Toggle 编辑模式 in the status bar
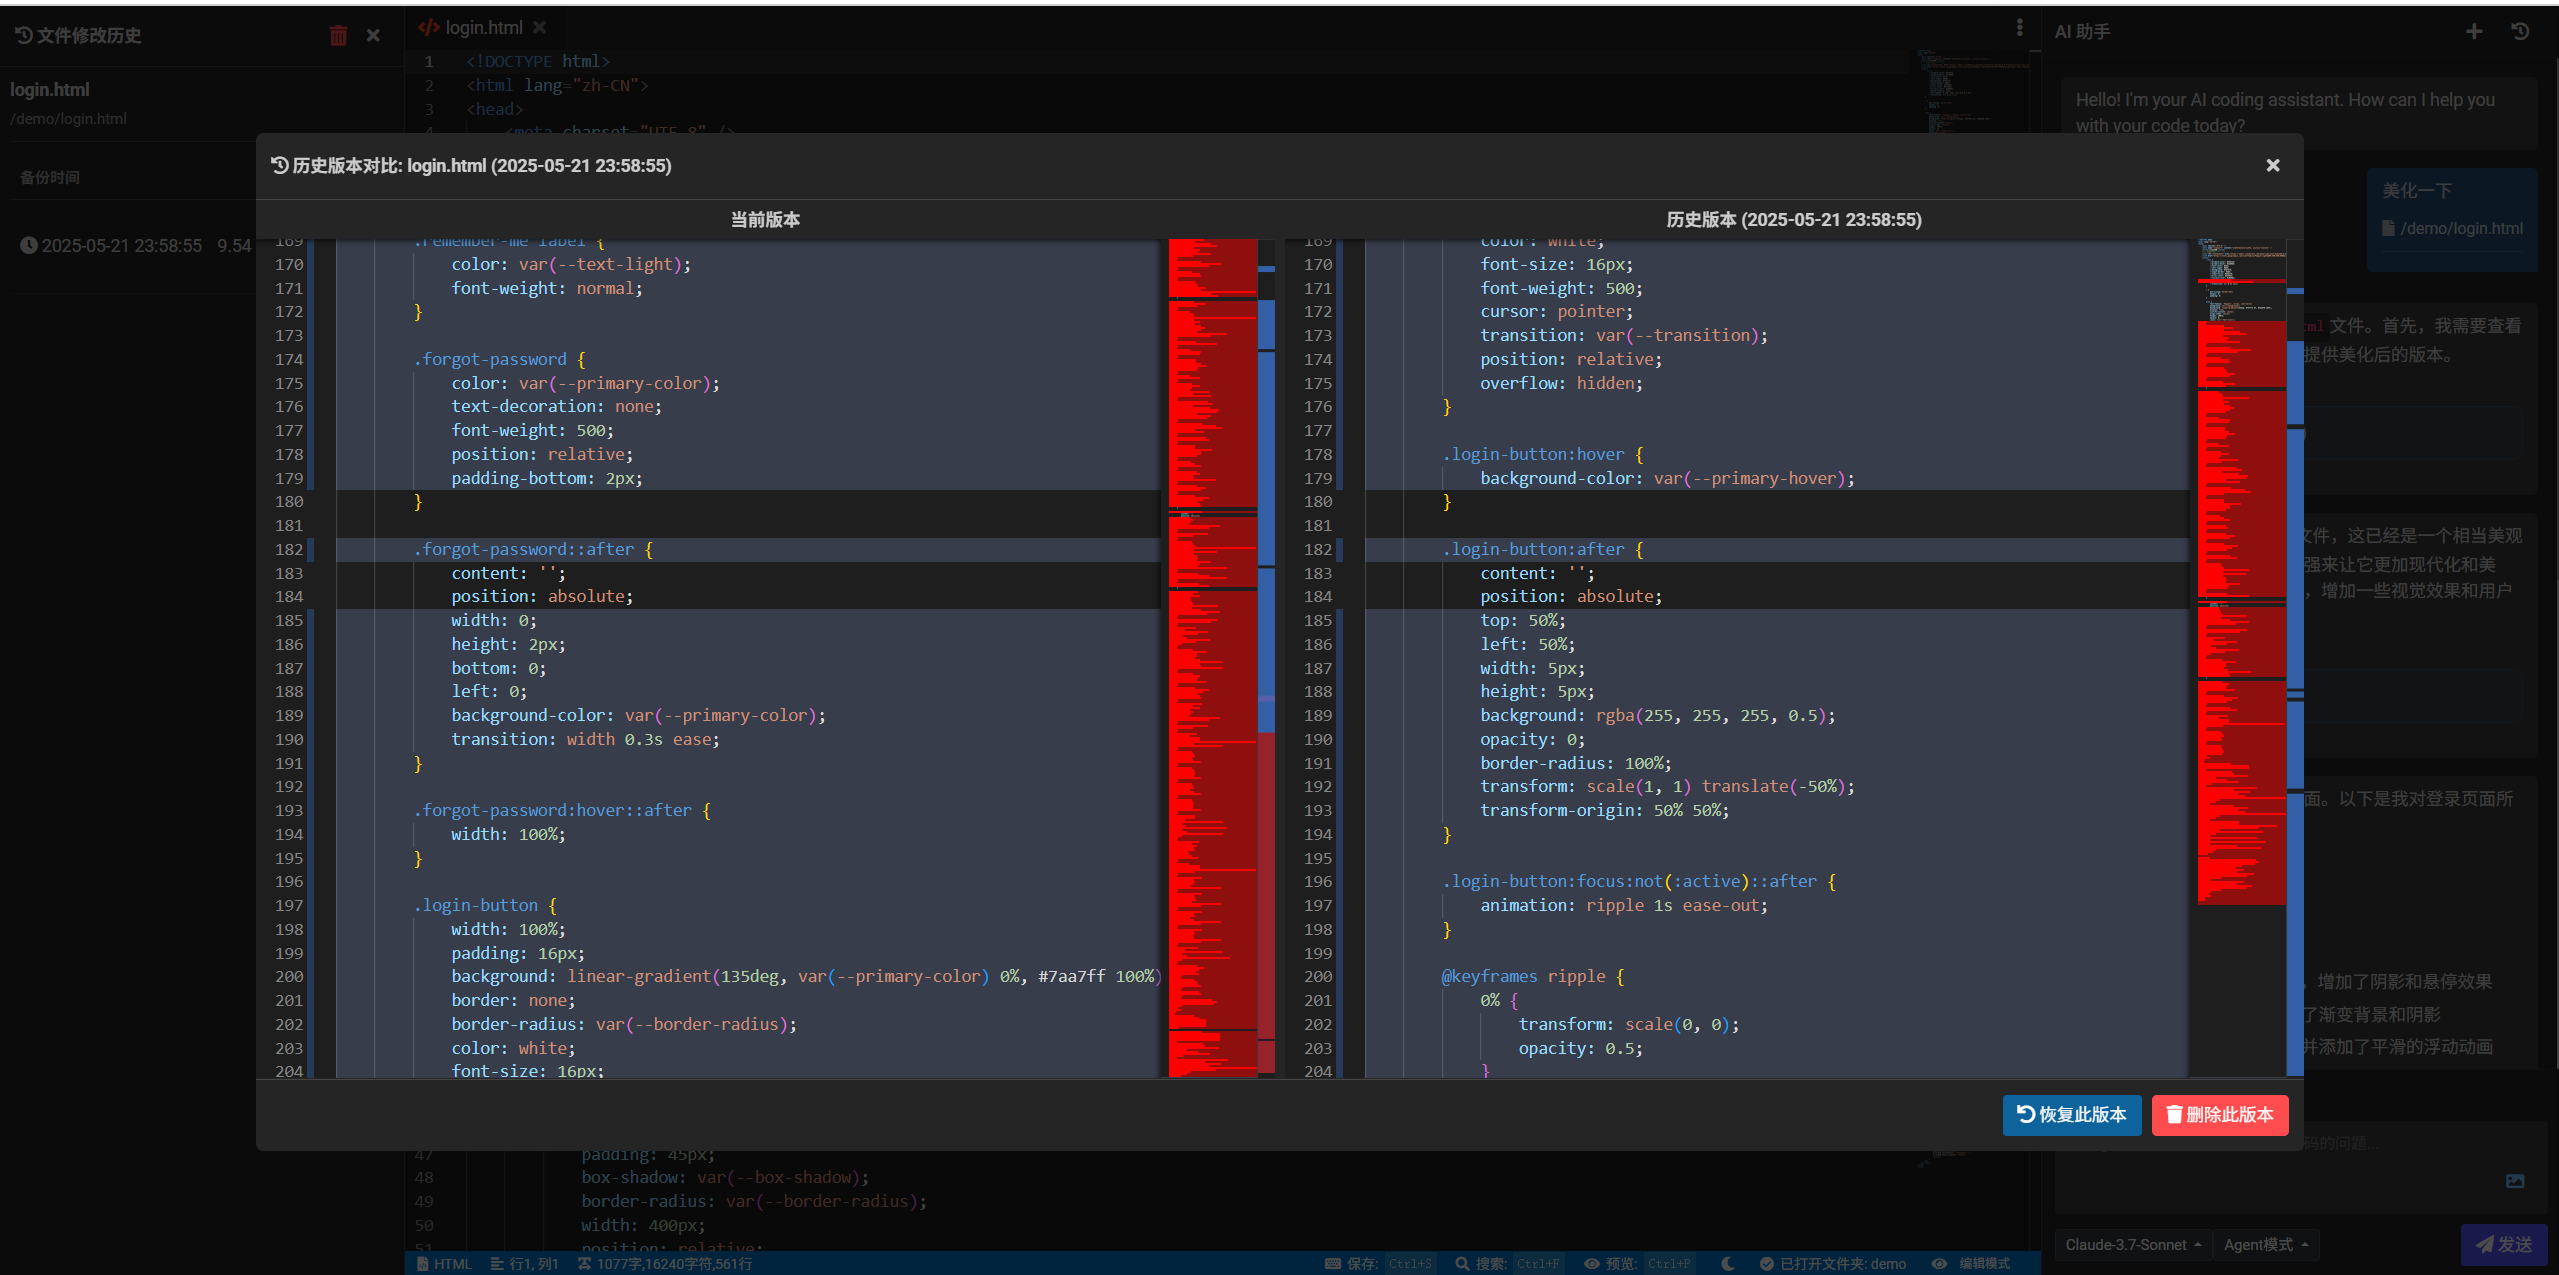Screen dimensions: 2559x1275 point(1972,1264)
